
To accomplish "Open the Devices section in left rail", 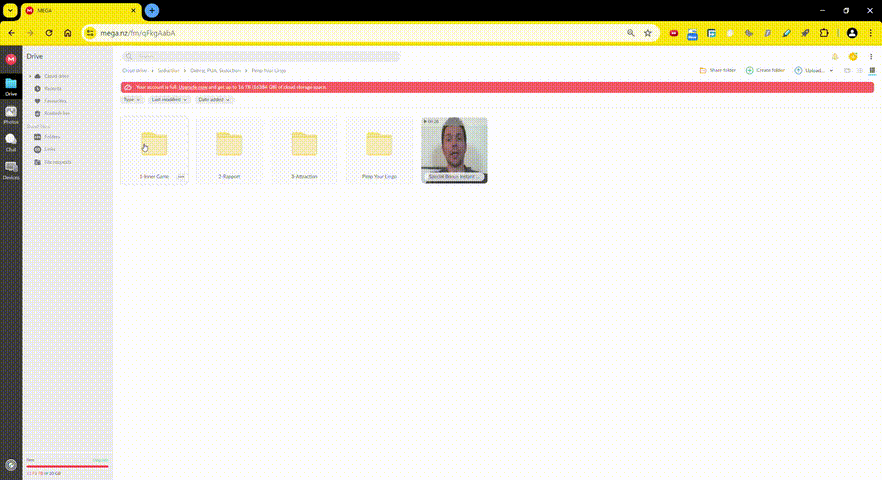I will pyautogui.click(x=11, y=170).
